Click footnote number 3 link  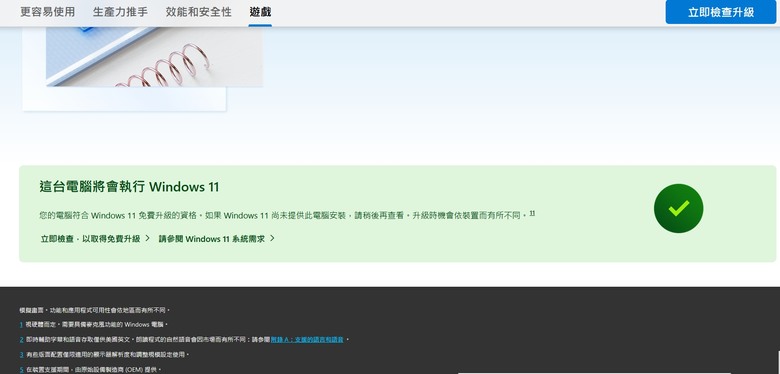[x=21, y=355]
